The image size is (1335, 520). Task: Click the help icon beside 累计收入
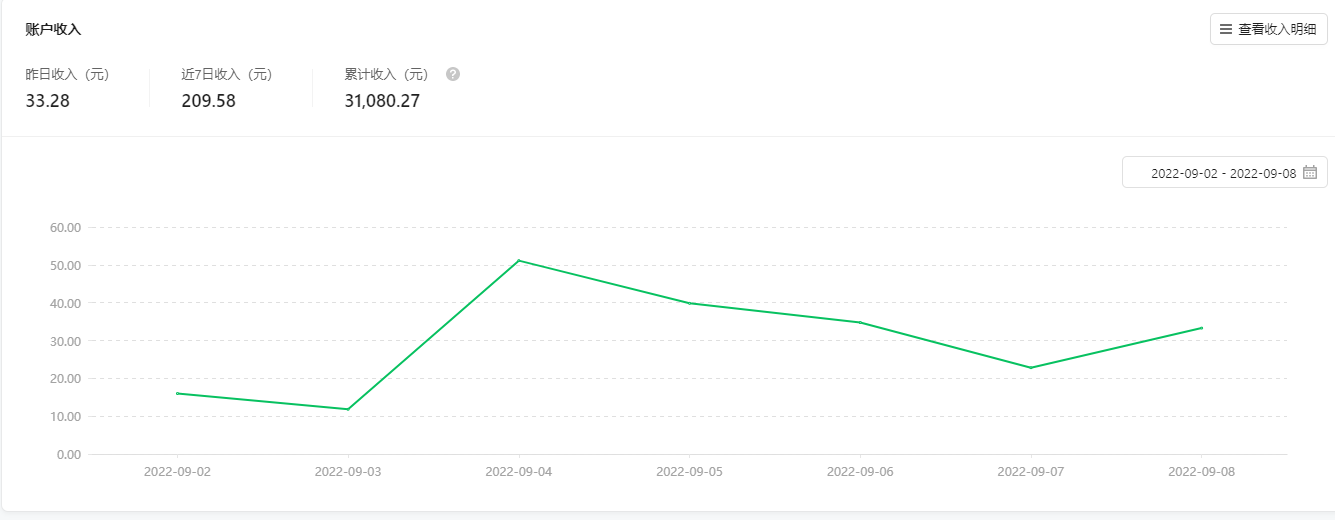(x=453, y=74)
